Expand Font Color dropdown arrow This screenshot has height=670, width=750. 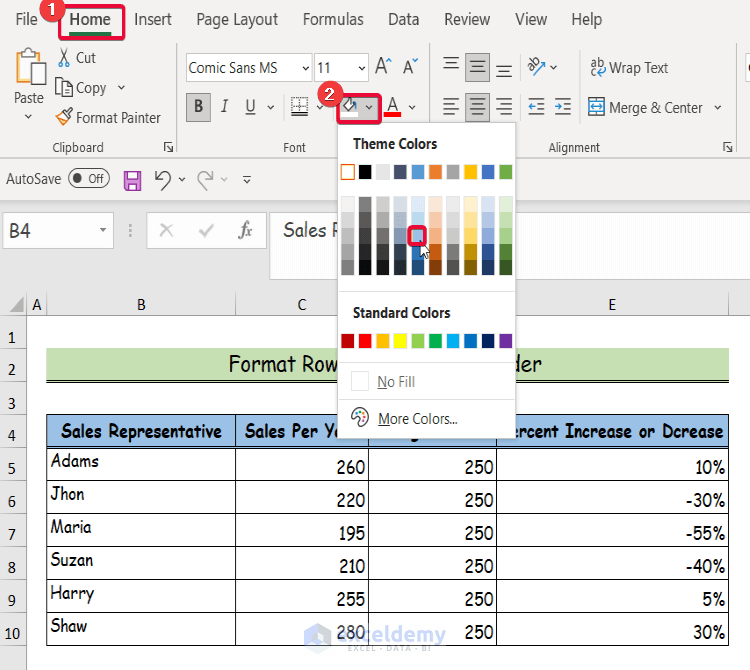point(412,107)
